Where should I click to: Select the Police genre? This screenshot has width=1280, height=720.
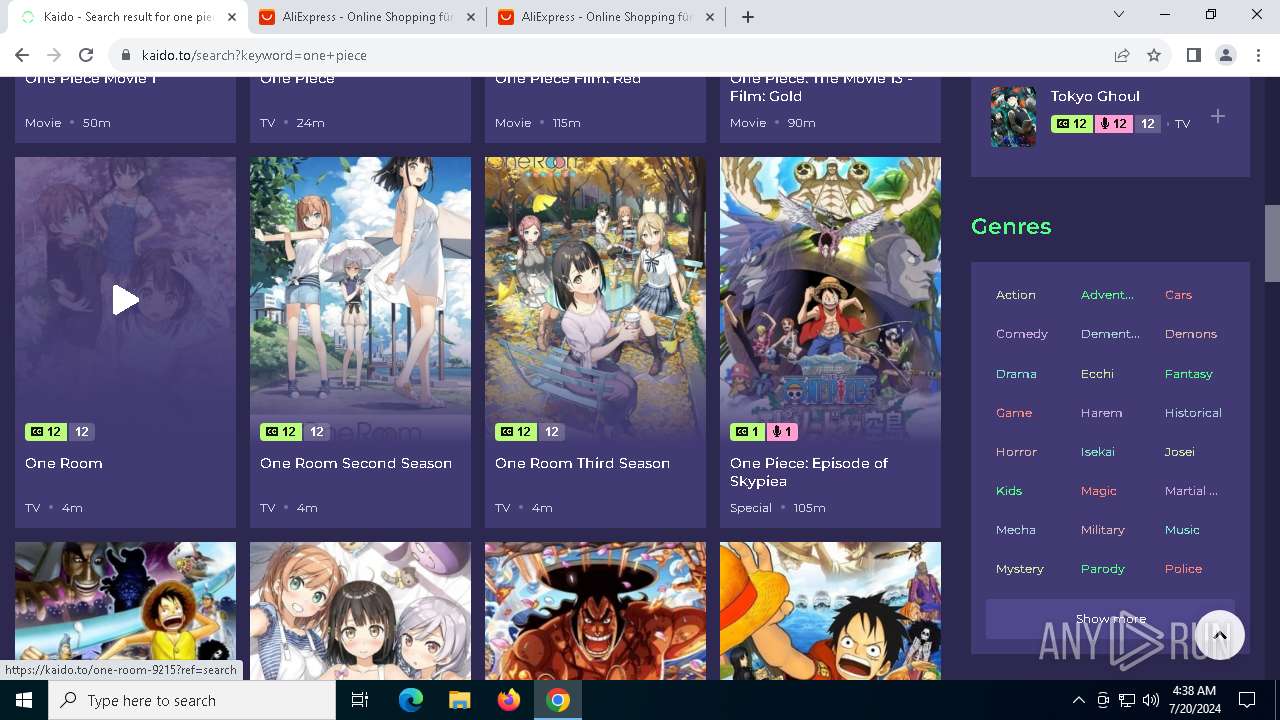(x=1183, y=569)
